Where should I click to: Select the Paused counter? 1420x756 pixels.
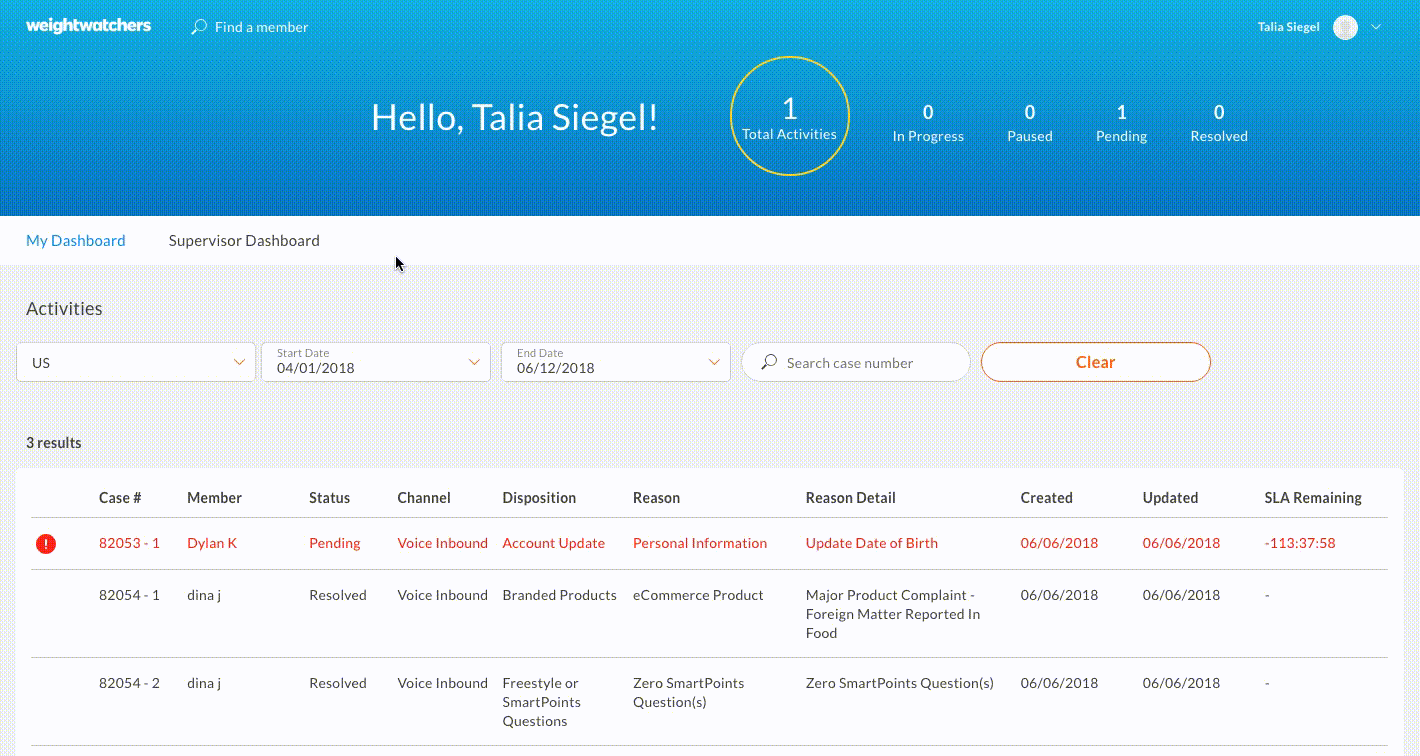pyautogui.click(x=1030, y=123)
